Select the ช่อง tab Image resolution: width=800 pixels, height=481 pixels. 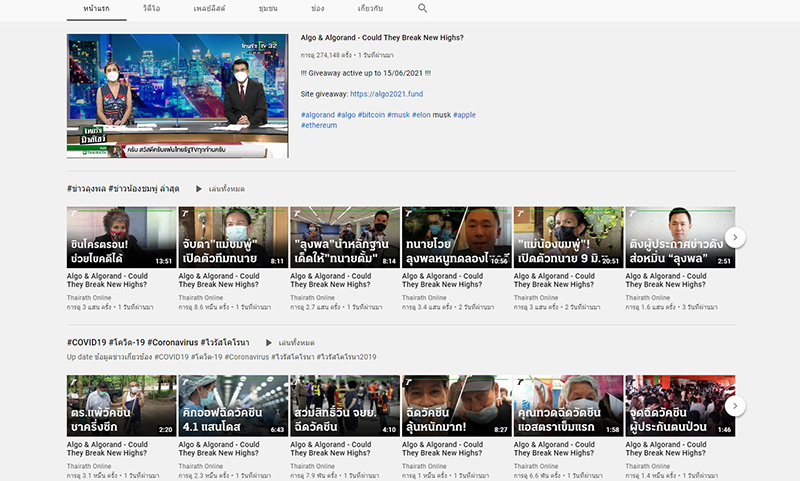point(317,8)
